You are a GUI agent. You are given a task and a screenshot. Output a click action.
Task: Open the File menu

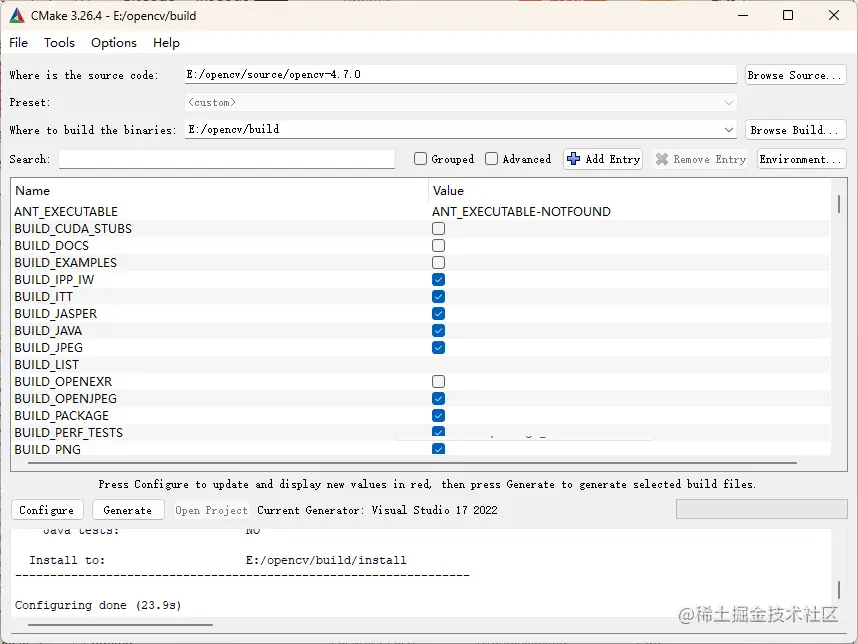[x=19, y=43]
